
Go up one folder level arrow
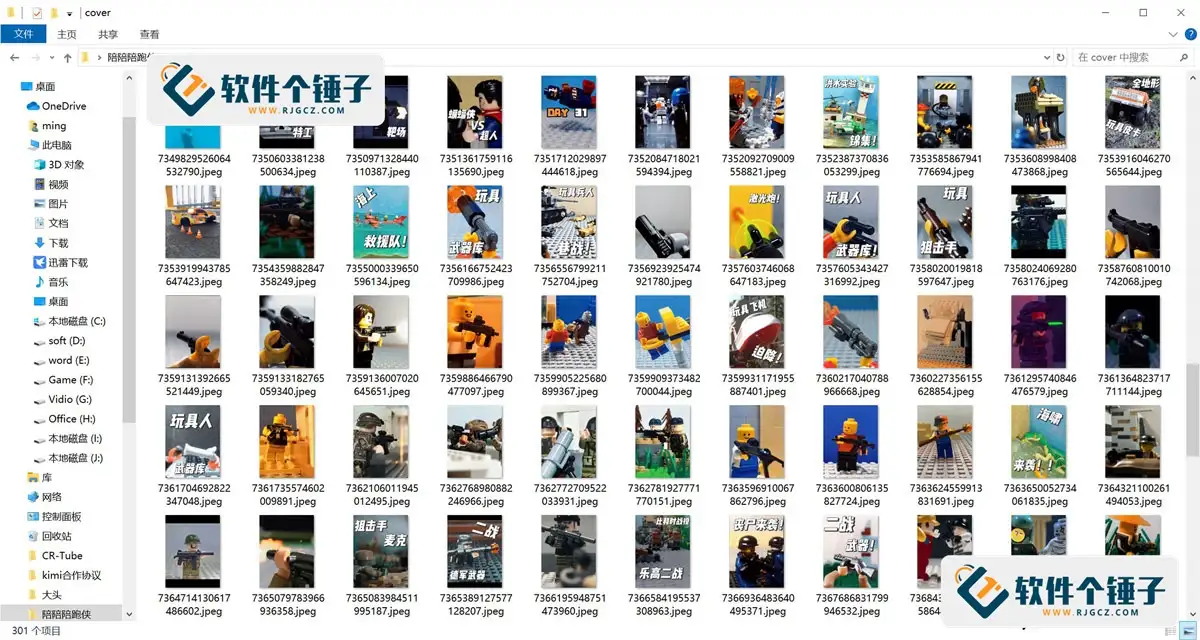coord(67,58)
